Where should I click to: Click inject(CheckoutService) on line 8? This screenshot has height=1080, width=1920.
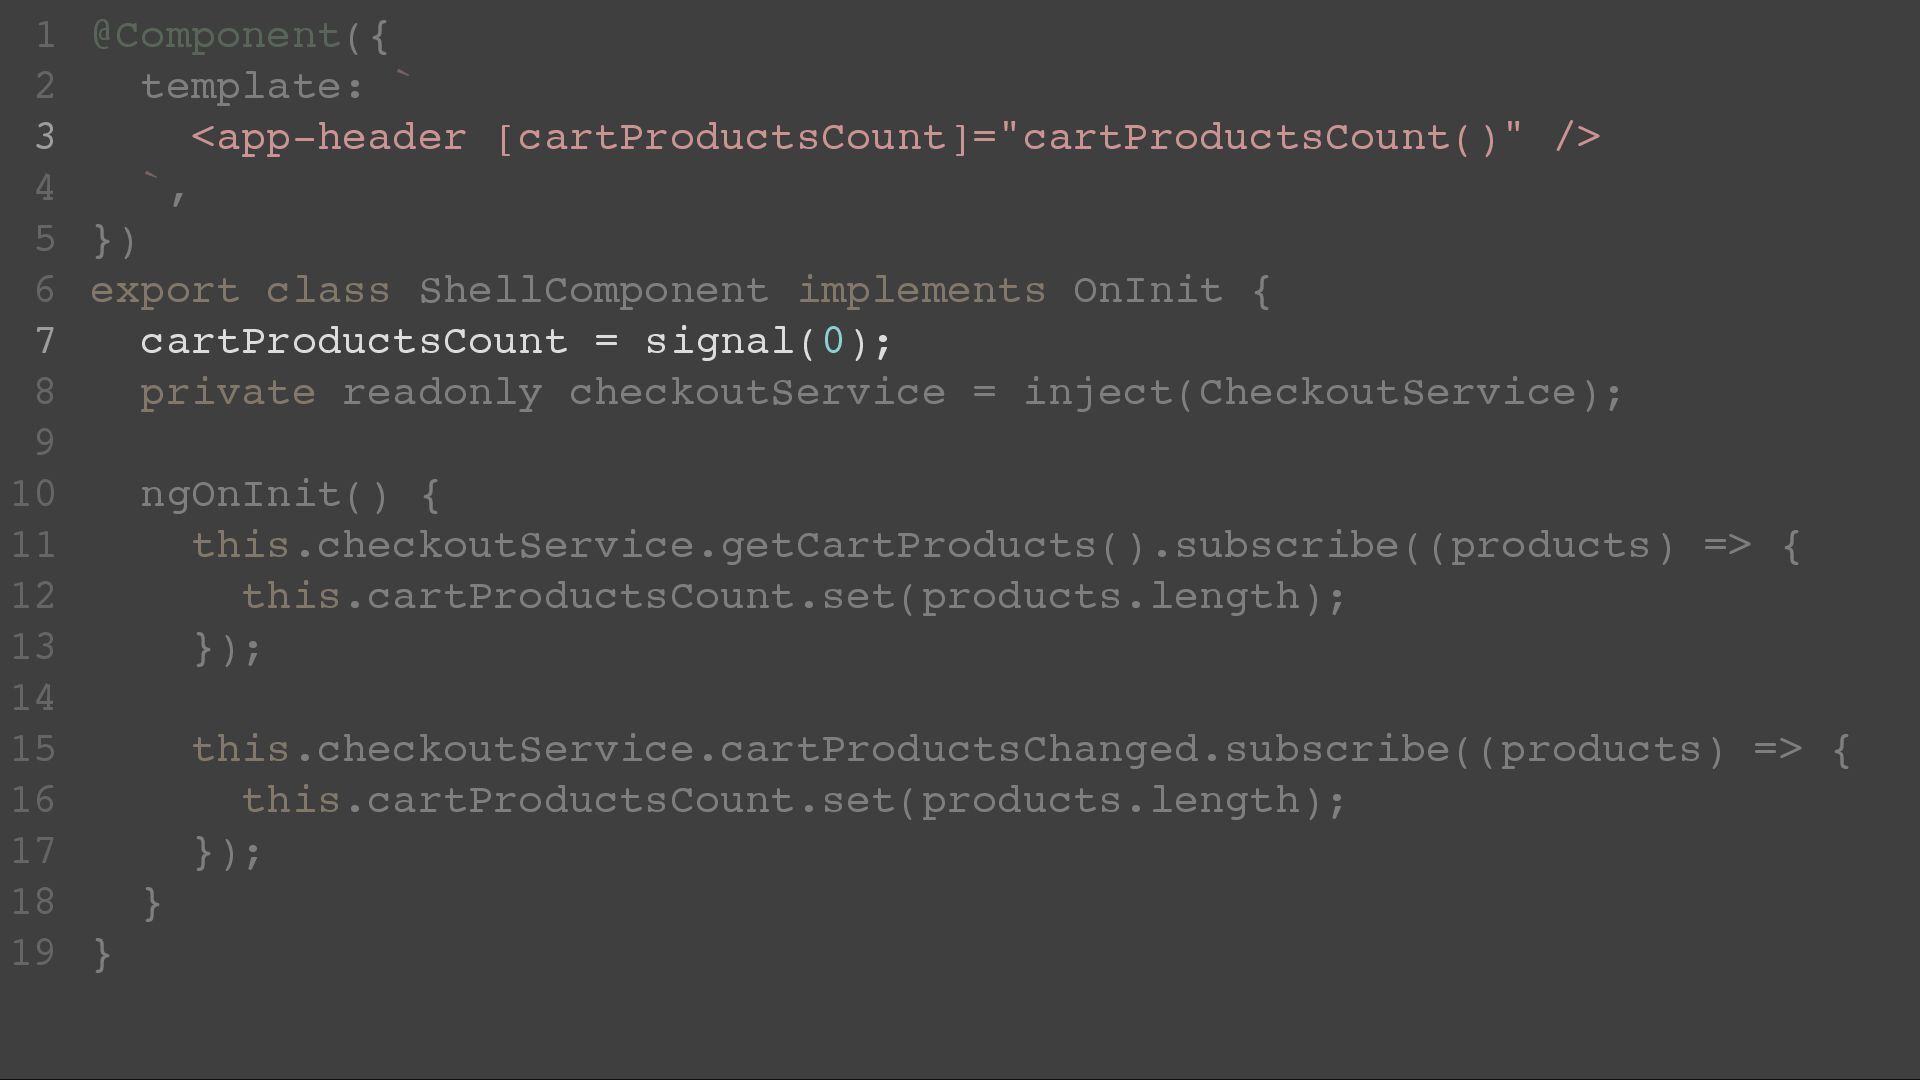(x=1311, y=392)
